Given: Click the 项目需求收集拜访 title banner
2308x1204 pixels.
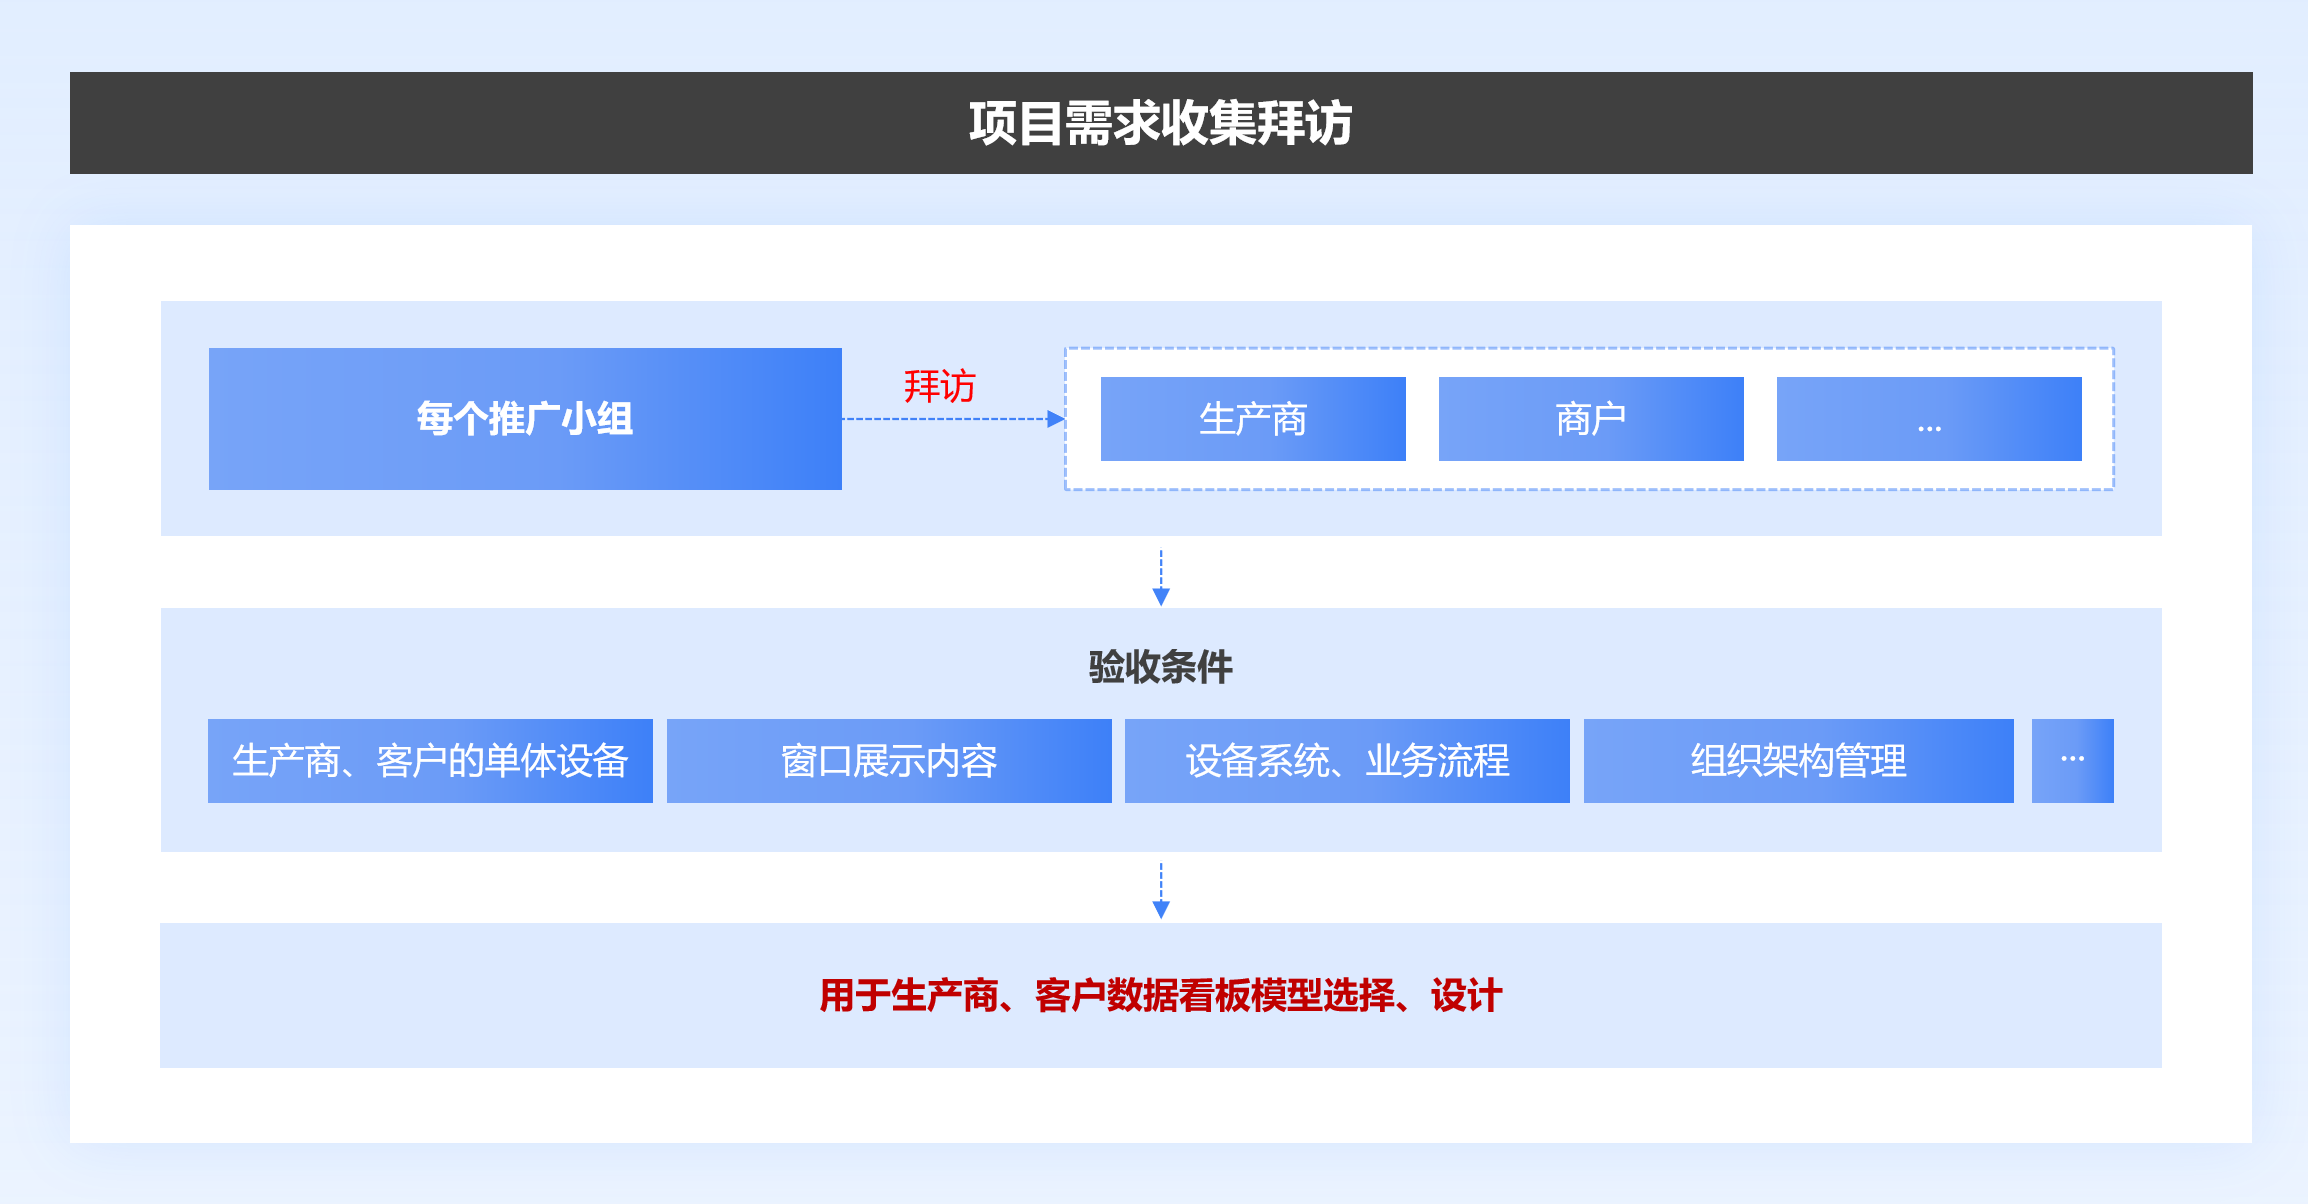Looking at the screenshot, I should click(1160, 123).
